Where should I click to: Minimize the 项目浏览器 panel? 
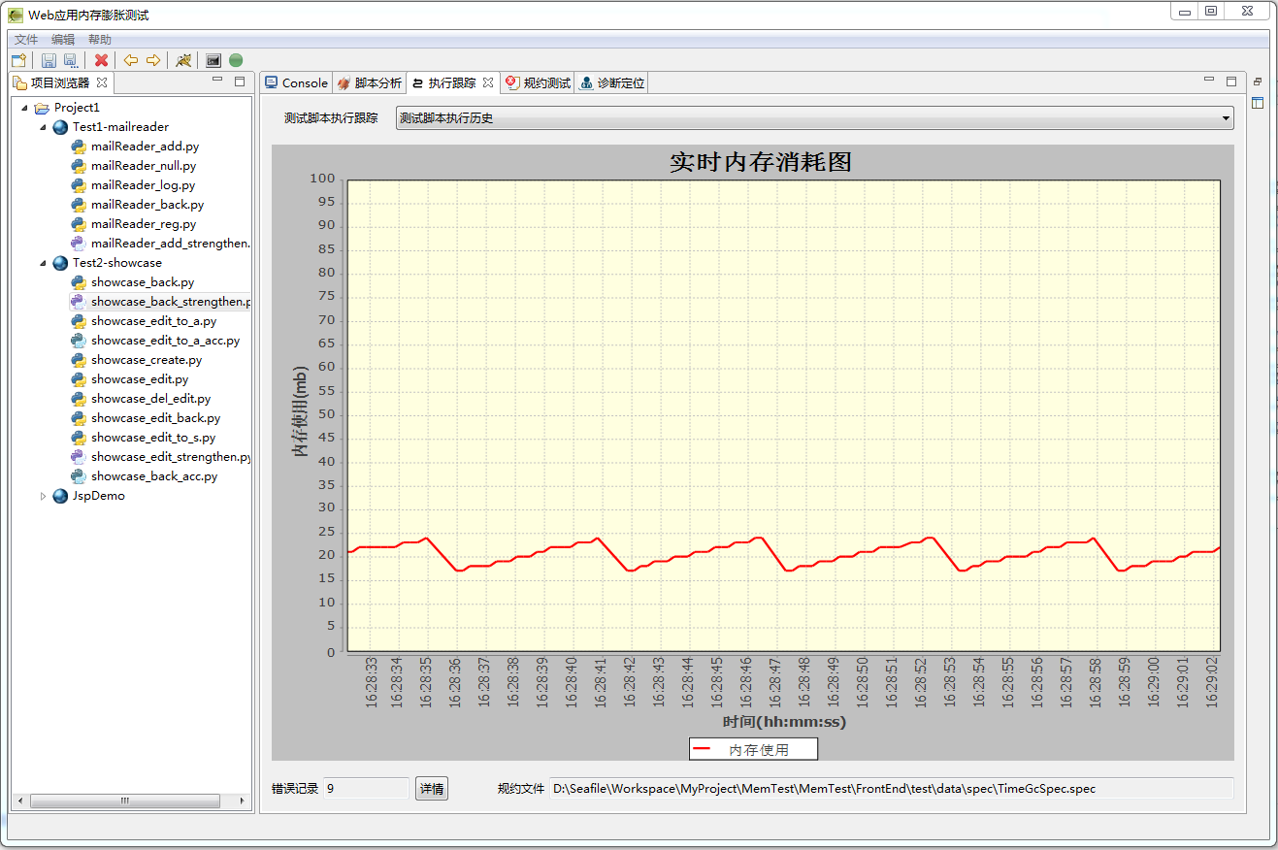217,81
